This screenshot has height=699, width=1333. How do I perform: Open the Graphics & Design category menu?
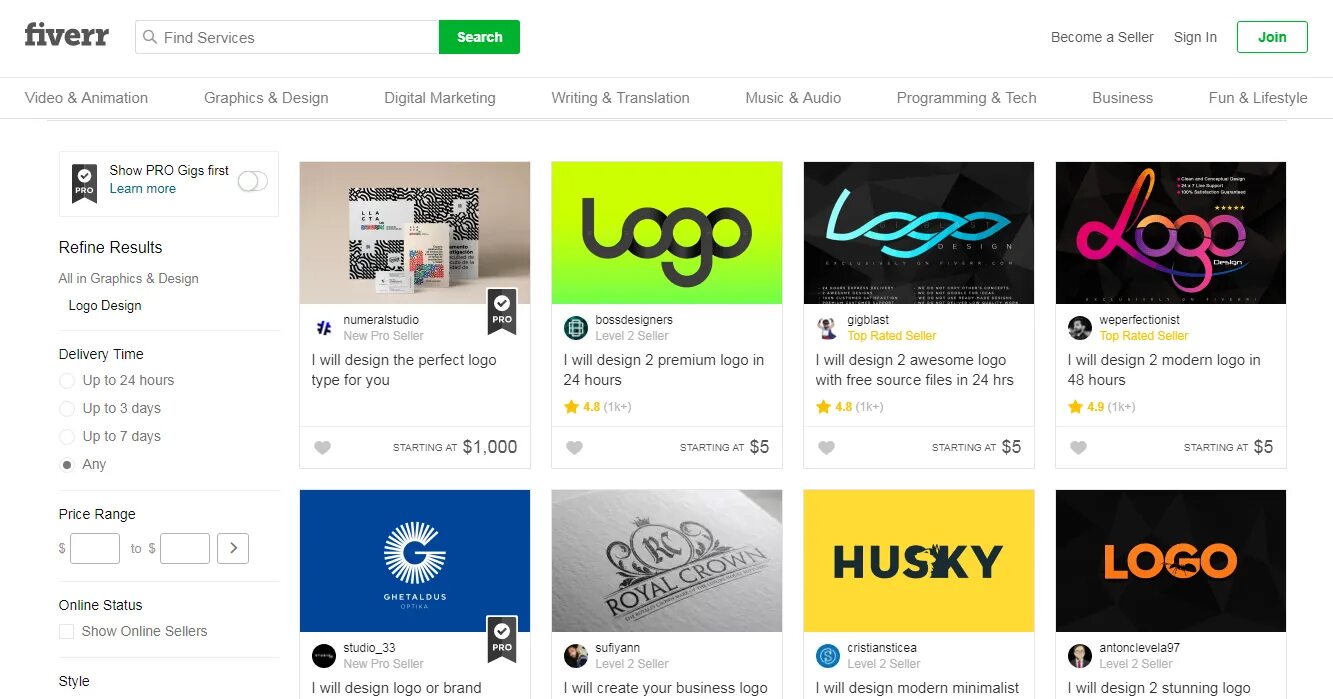pyautogui.click(x=266, y=98)
